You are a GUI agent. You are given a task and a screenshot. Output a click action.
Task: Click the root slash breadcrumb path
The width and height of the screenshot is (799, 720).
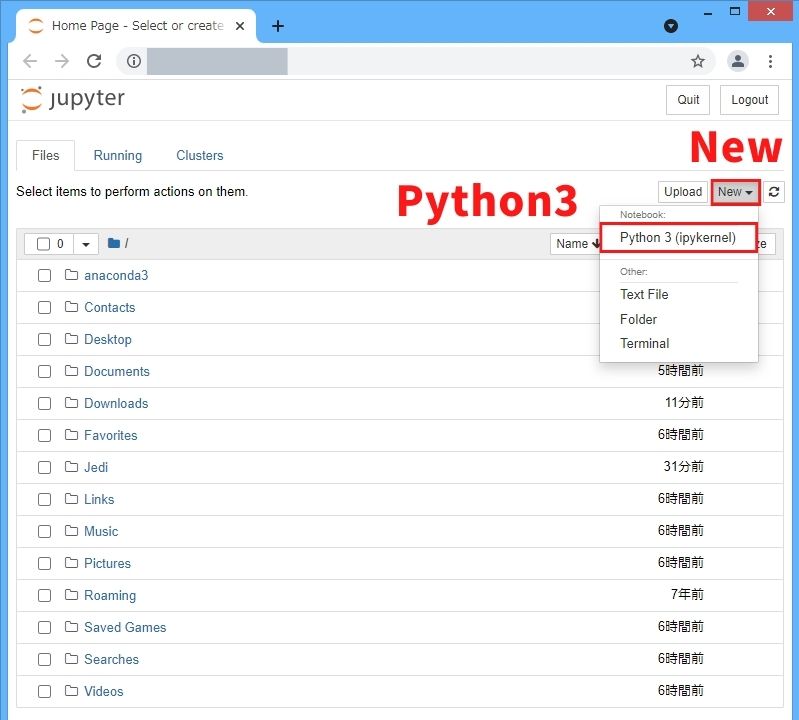coord(126,244)
